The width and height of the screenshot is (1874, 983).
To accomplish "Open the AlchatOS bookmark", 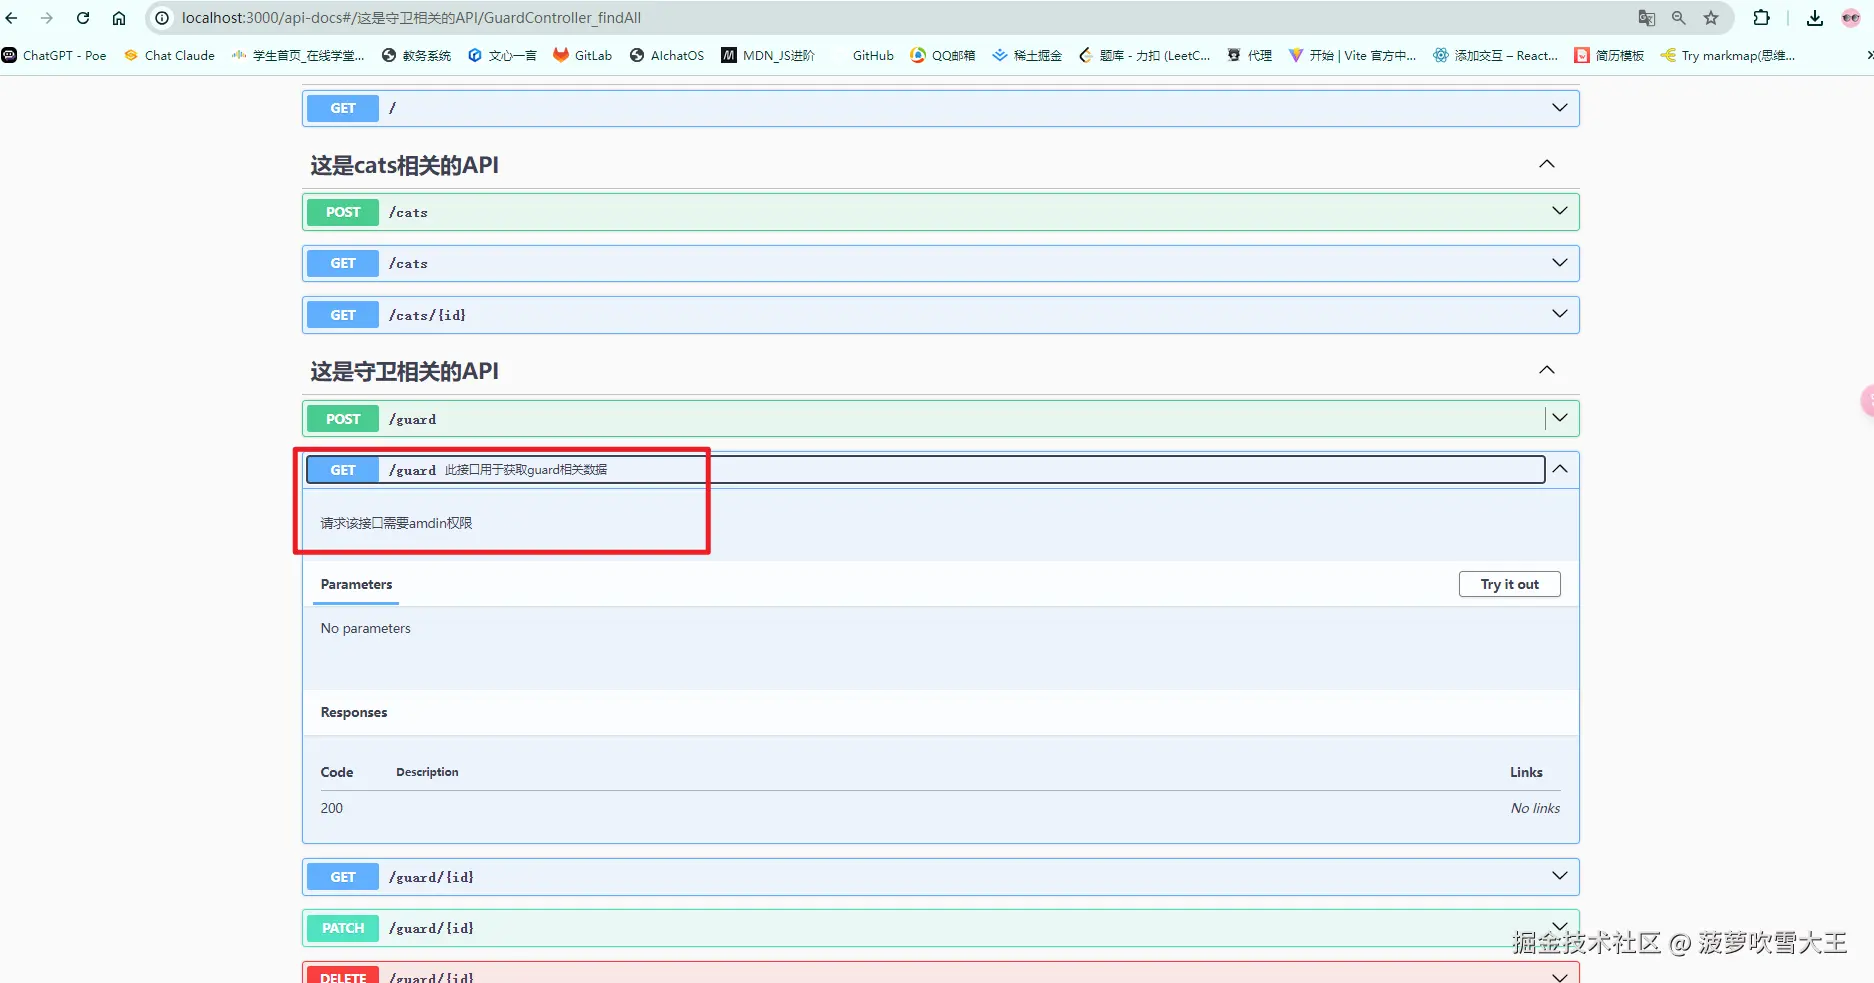I will click(x=666, y=55).
